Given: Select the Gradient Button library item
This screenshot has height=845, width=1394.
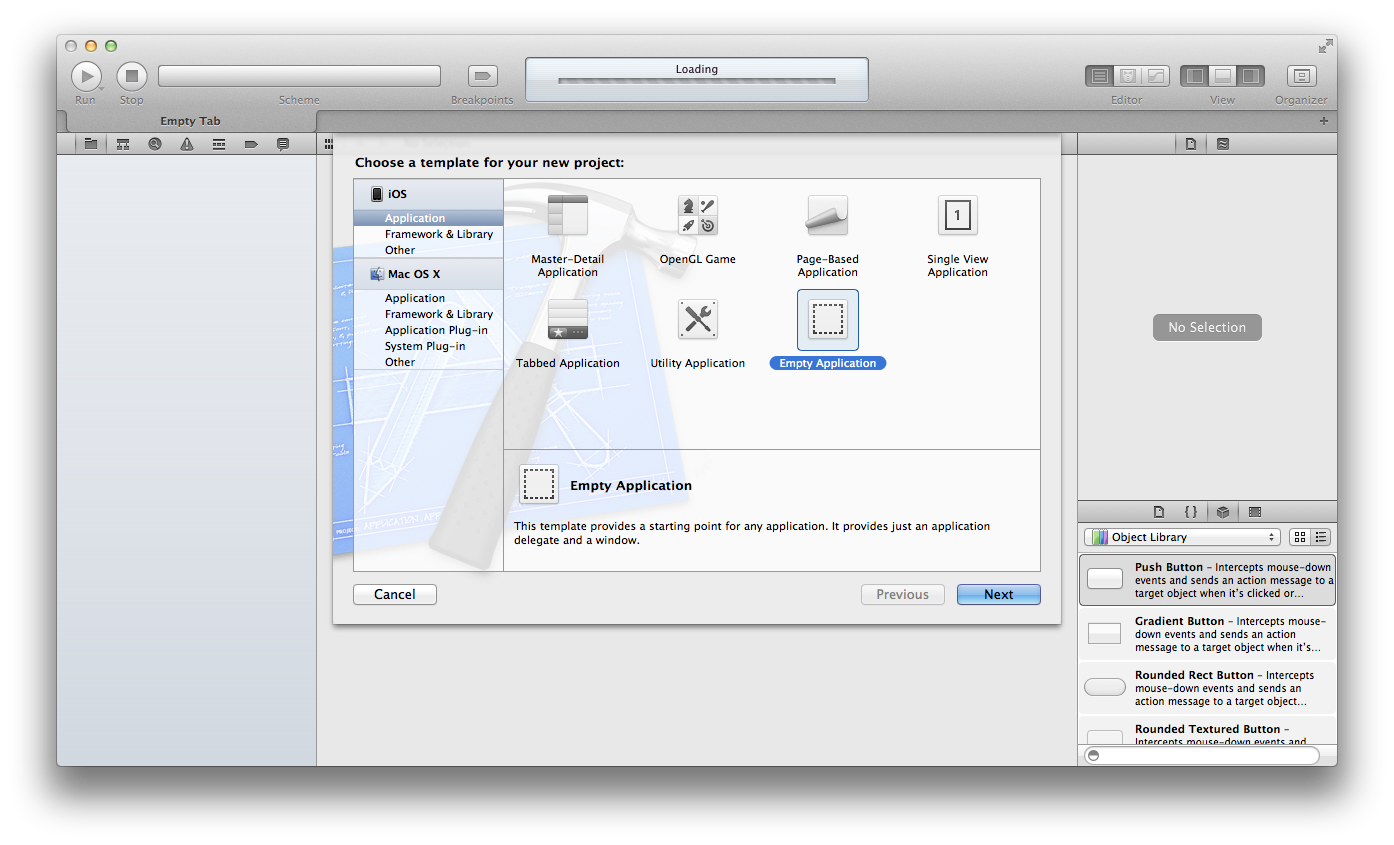Looking at the screenshot, I should (x=1207, y=634).
